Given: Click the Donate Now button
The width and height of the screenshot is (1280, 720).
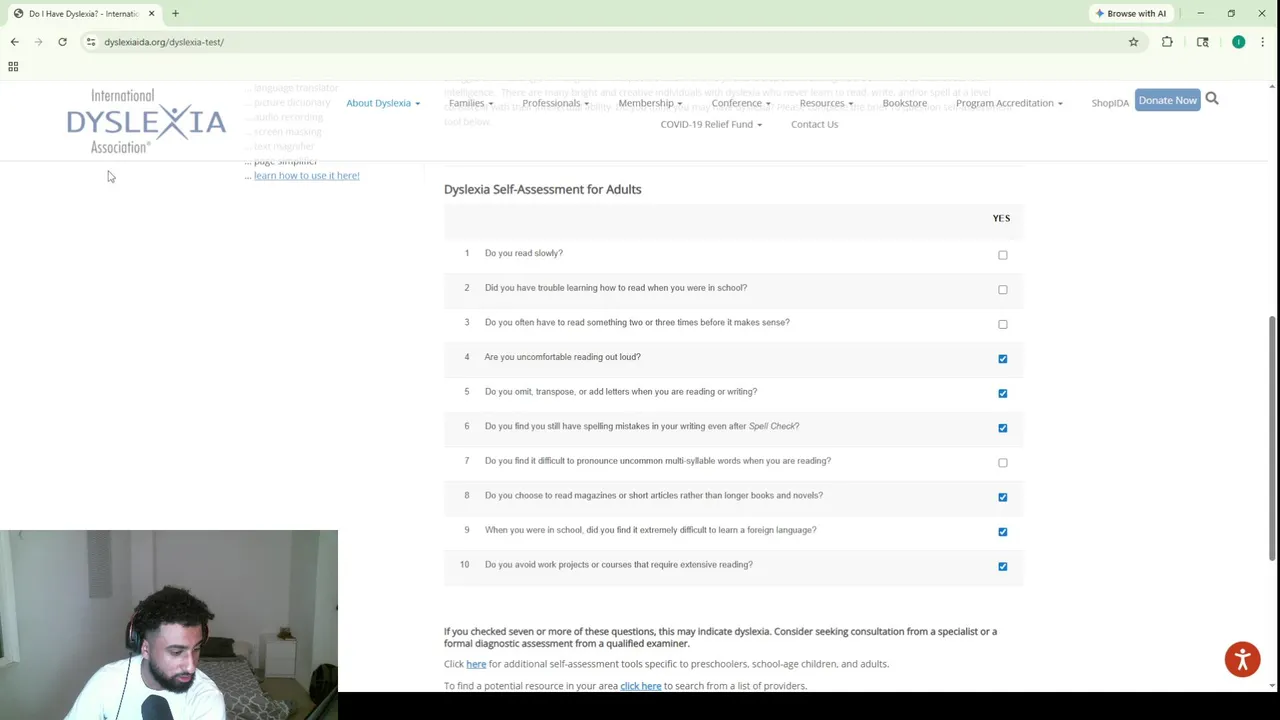Looking at the screenshot, I should [1167, 100].
